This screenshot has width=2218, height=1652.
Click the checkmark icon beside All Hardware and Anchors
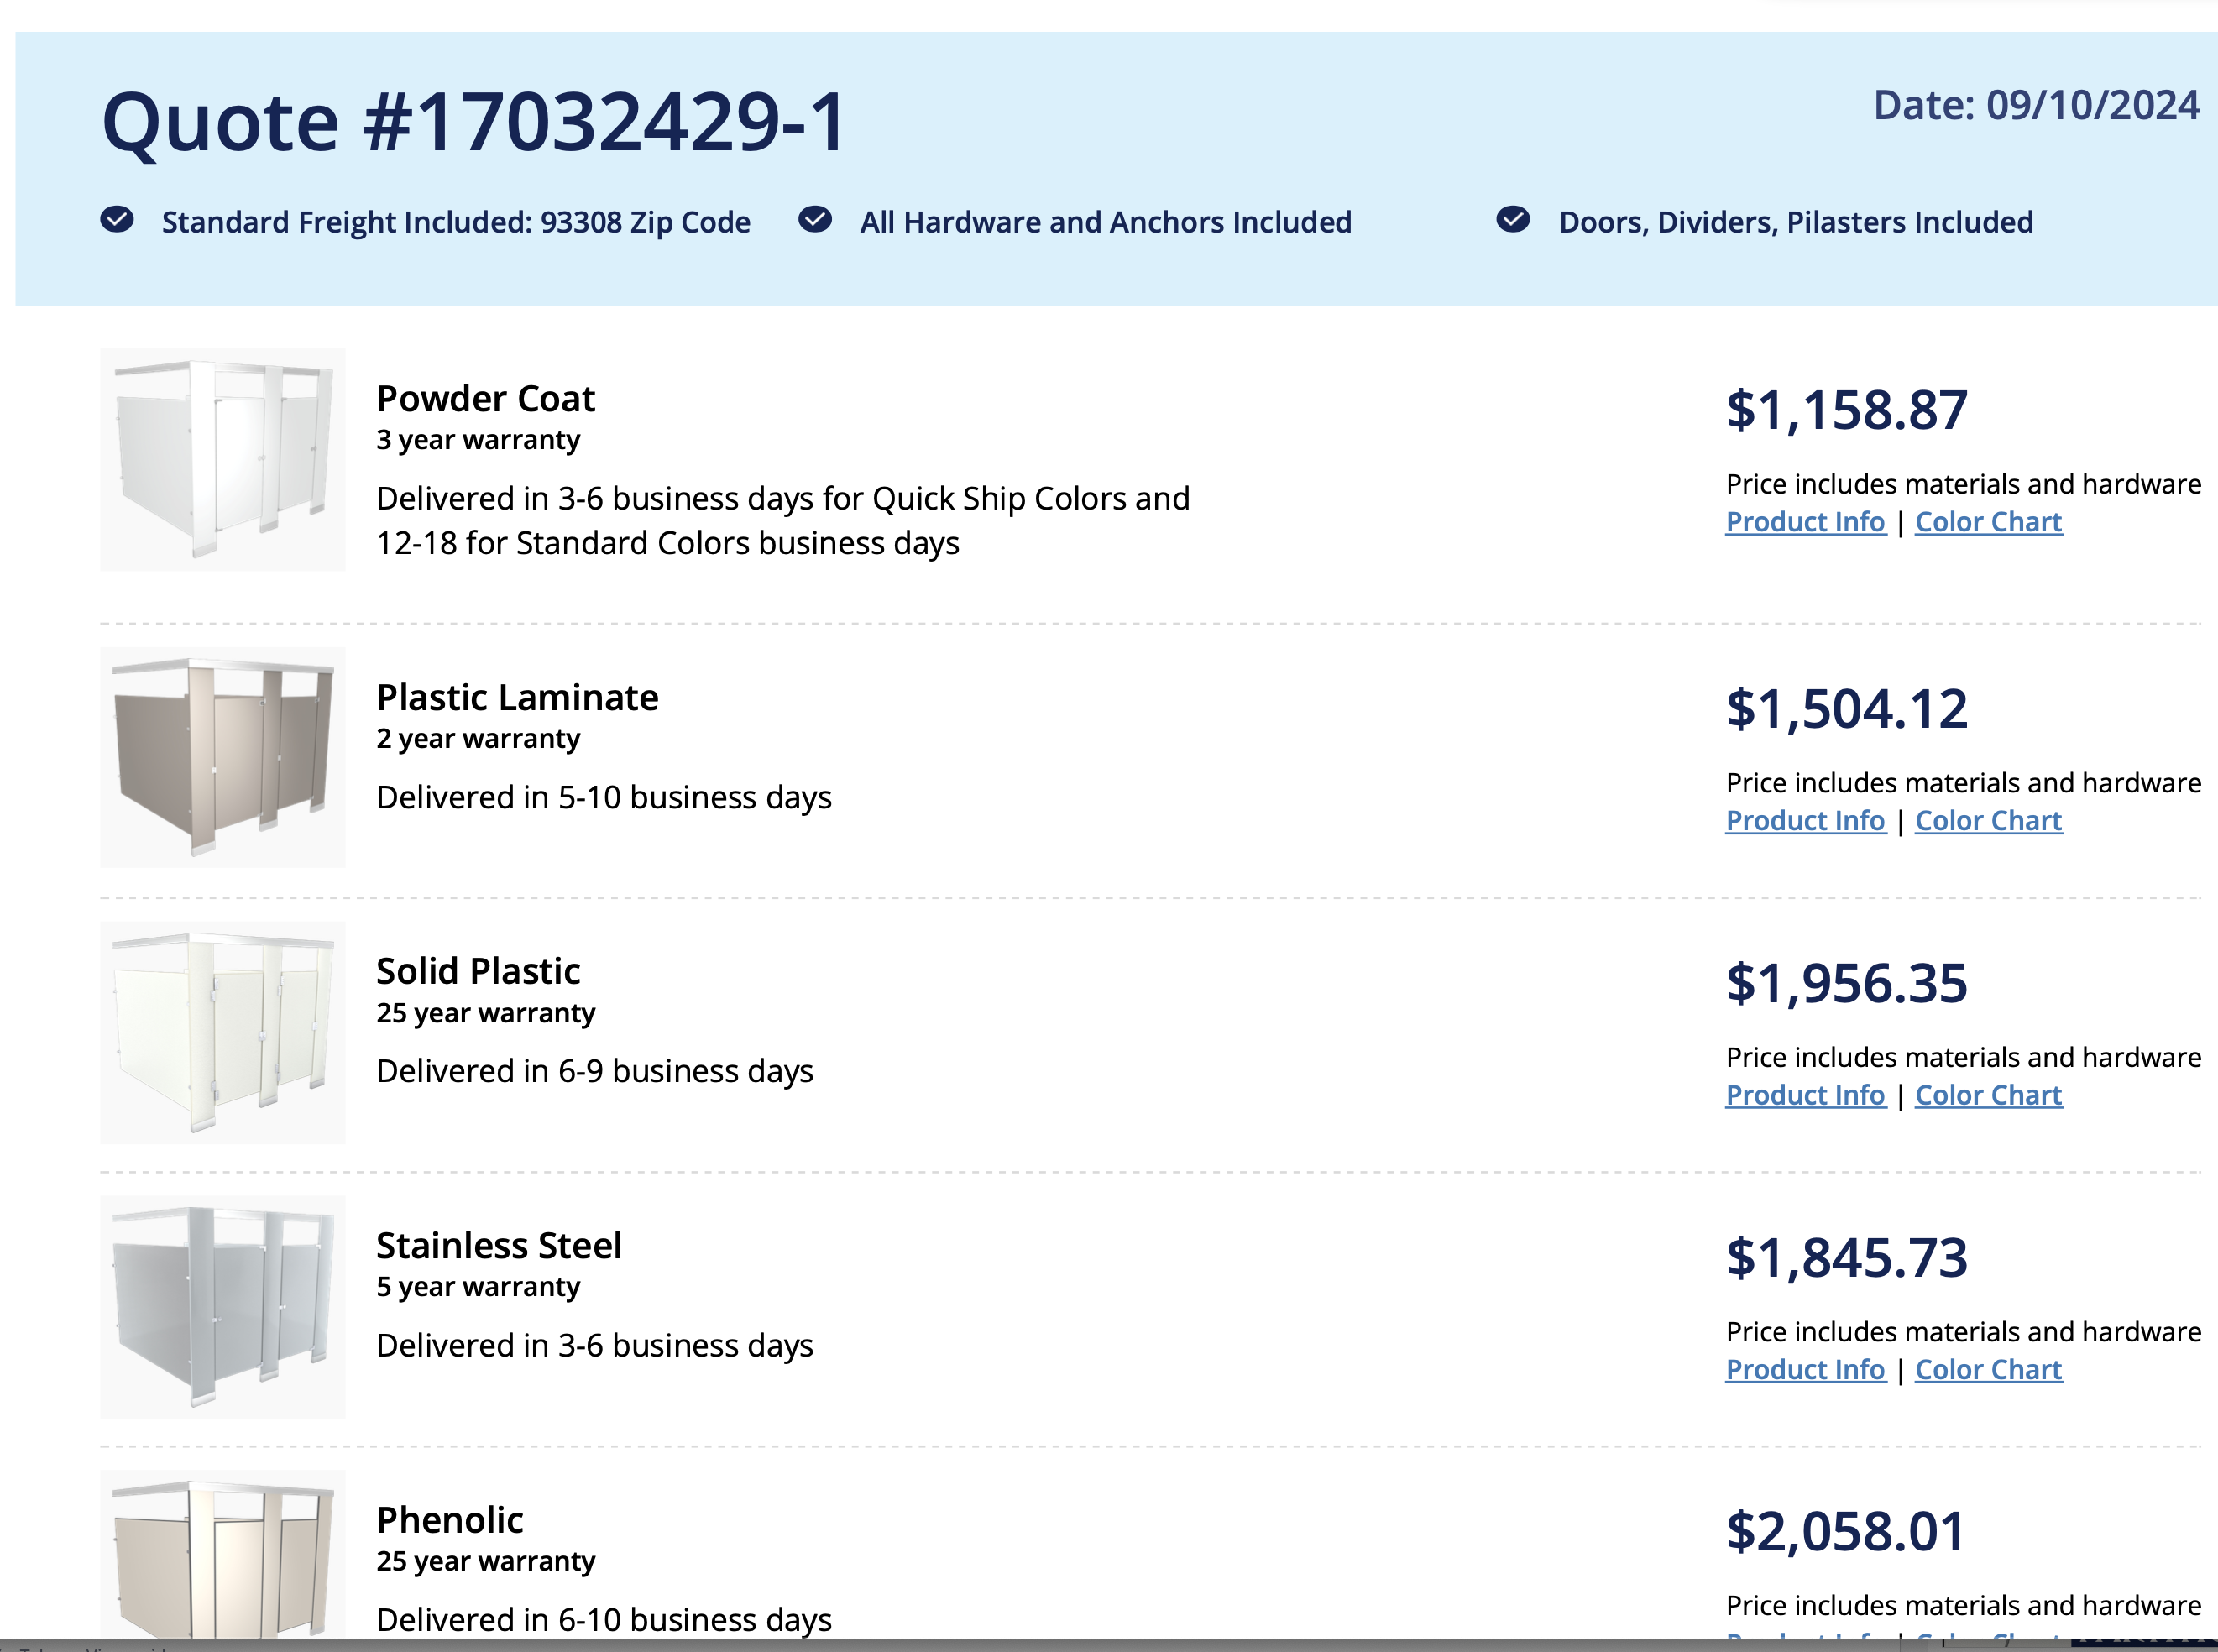(x=815, y=219)
